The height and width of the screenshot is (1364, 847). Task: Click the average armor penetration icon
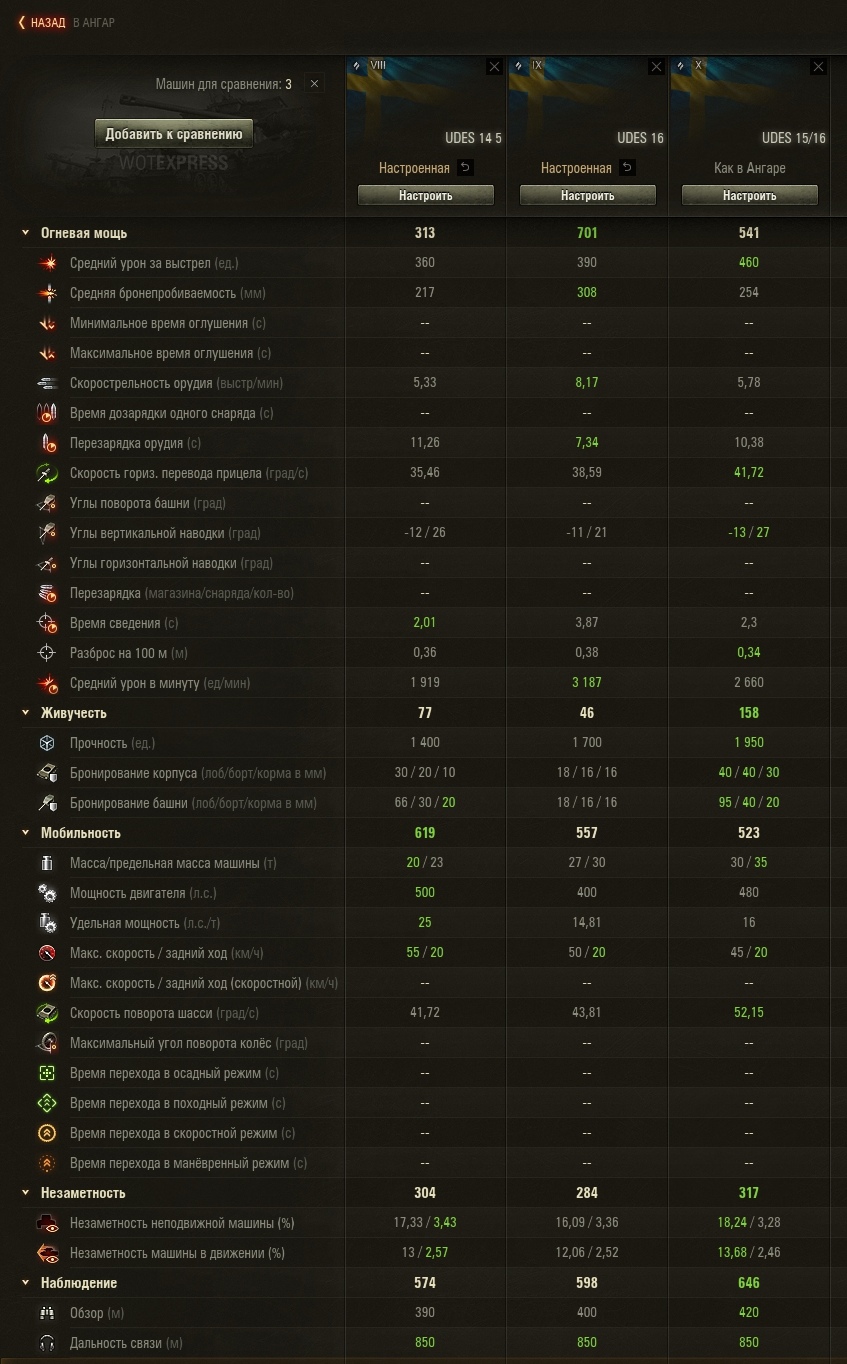tap(47, 293)
